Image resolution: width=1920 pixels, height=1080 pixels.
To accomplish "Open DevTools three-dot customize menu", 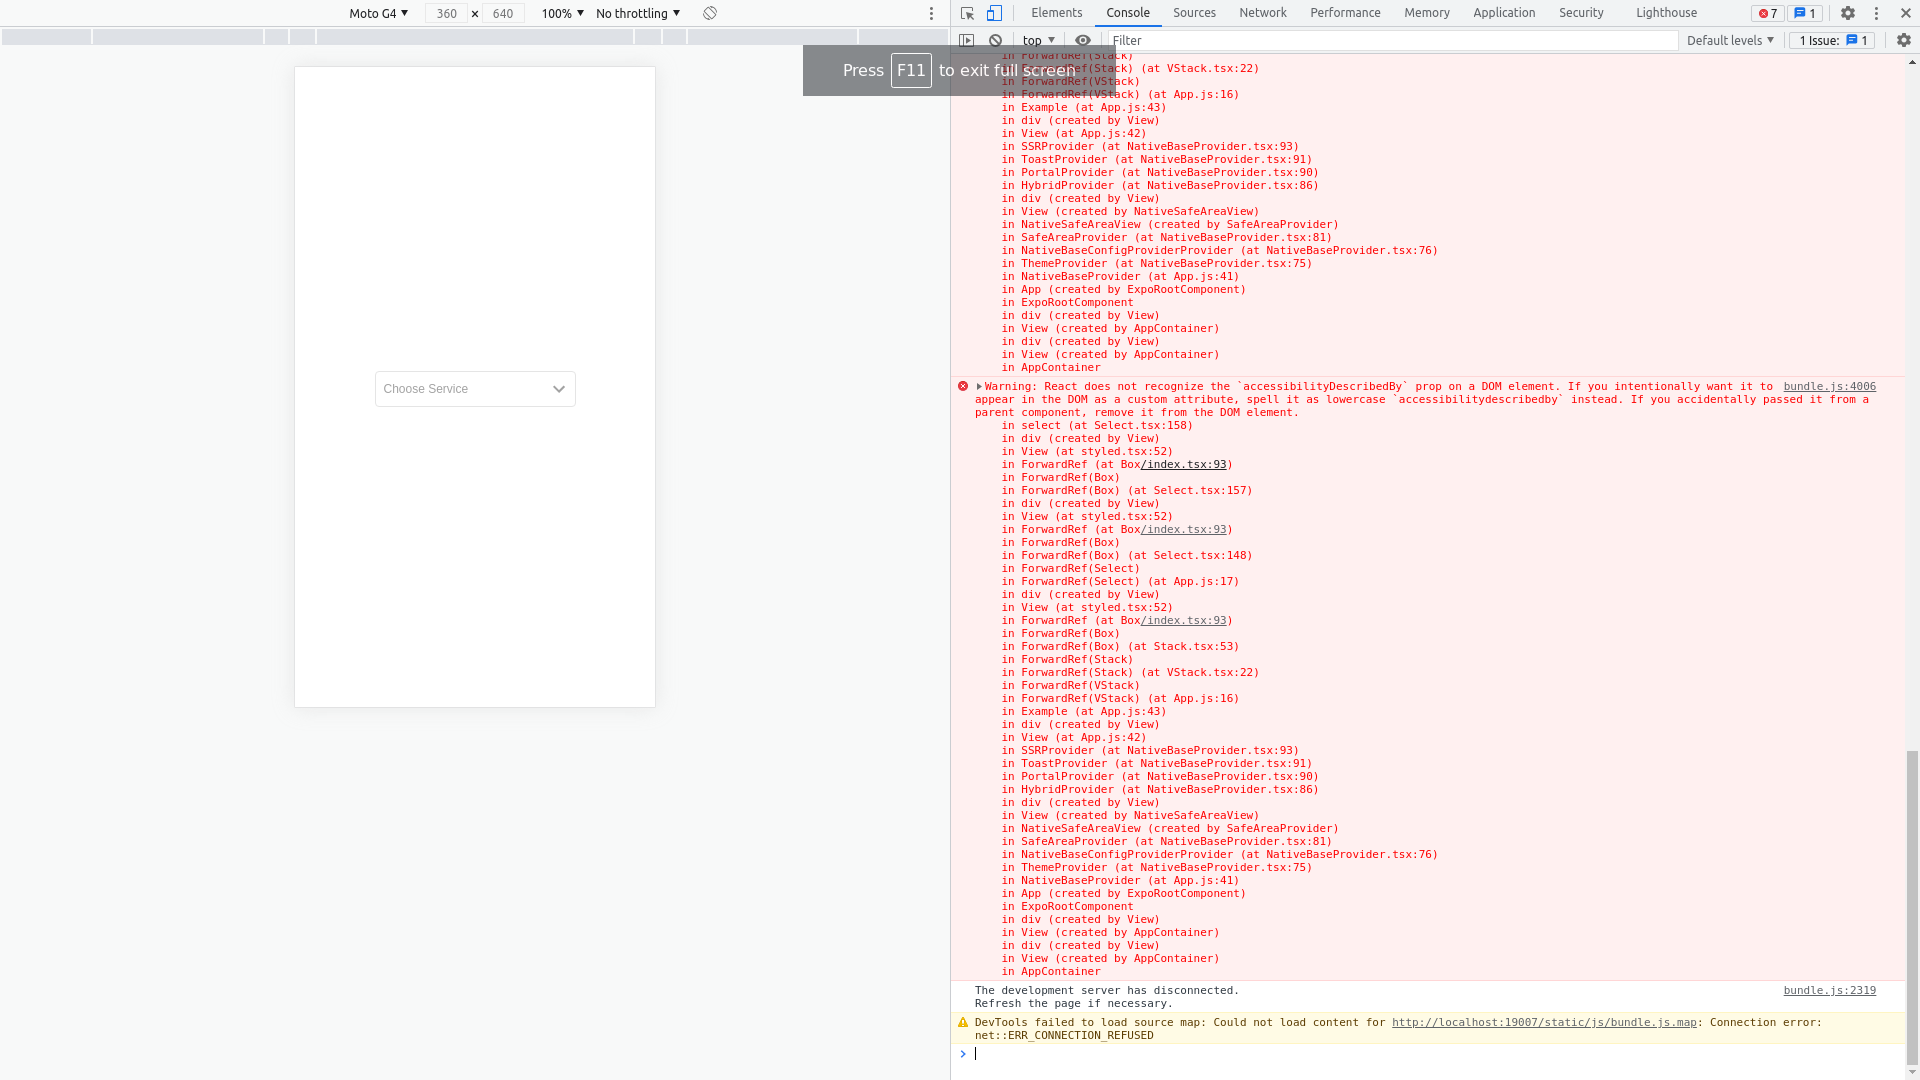I will point(1877,13).
